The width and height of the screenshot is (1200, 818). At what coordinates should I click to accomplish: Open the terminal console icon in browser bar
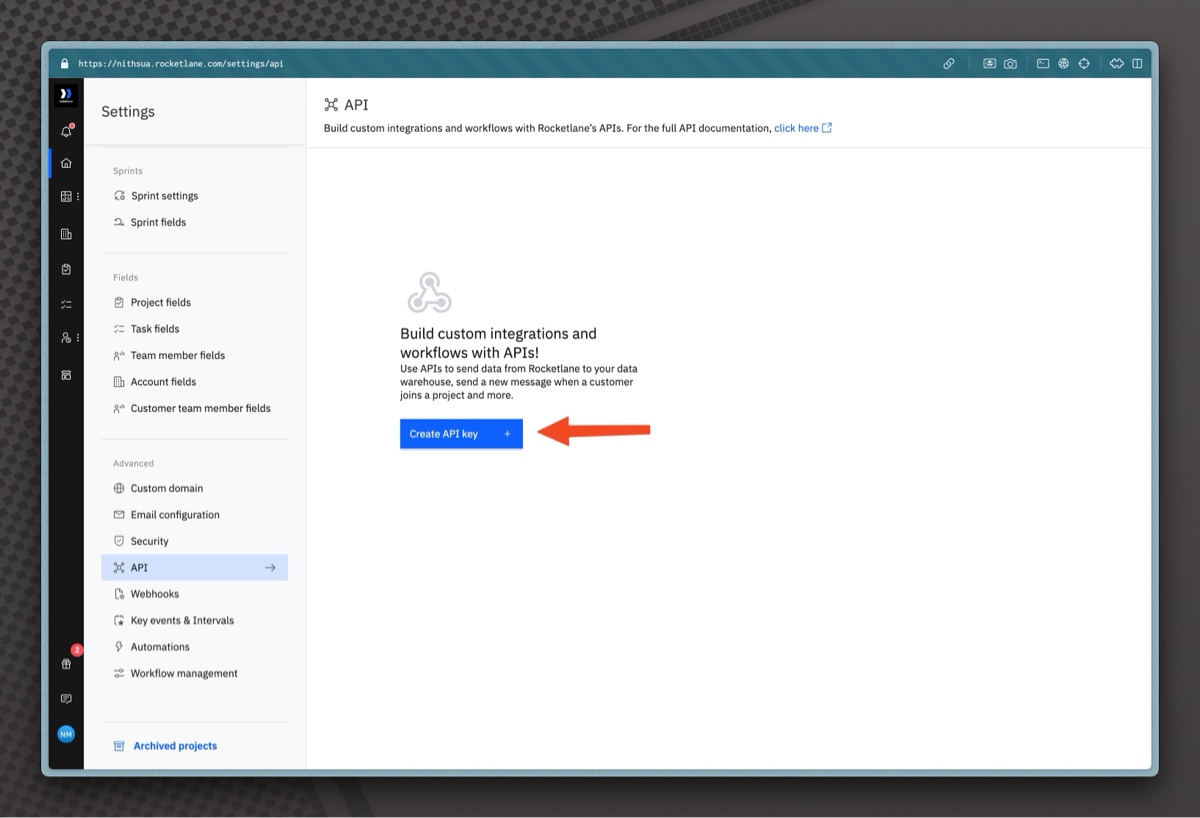[x=1042, y=63]
